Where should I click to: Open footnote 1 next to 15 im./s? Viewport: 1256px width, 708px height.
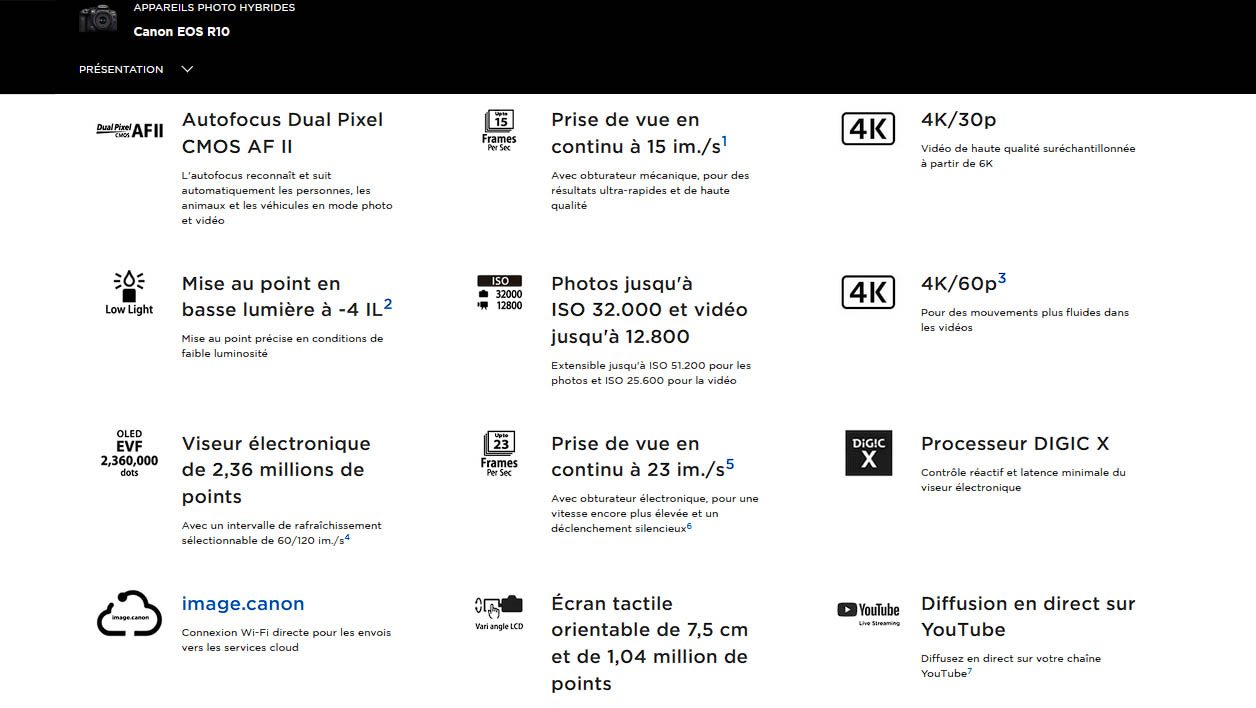724,141
